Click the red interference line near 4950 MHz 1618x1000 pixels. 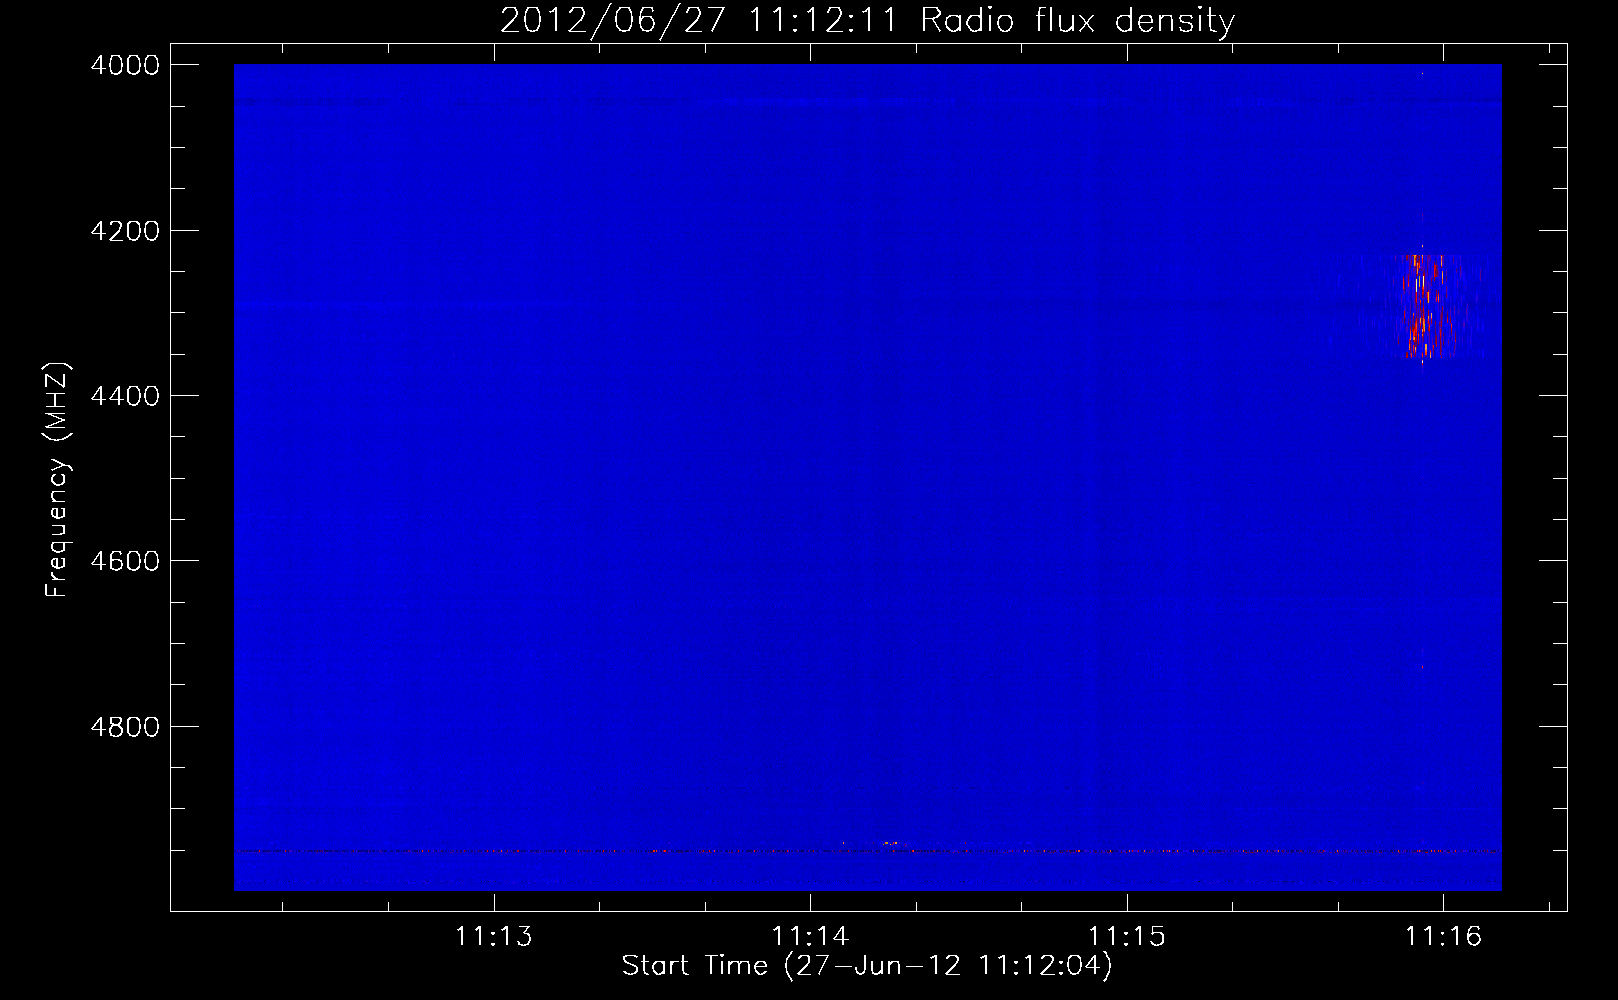[x=868, y=851]
